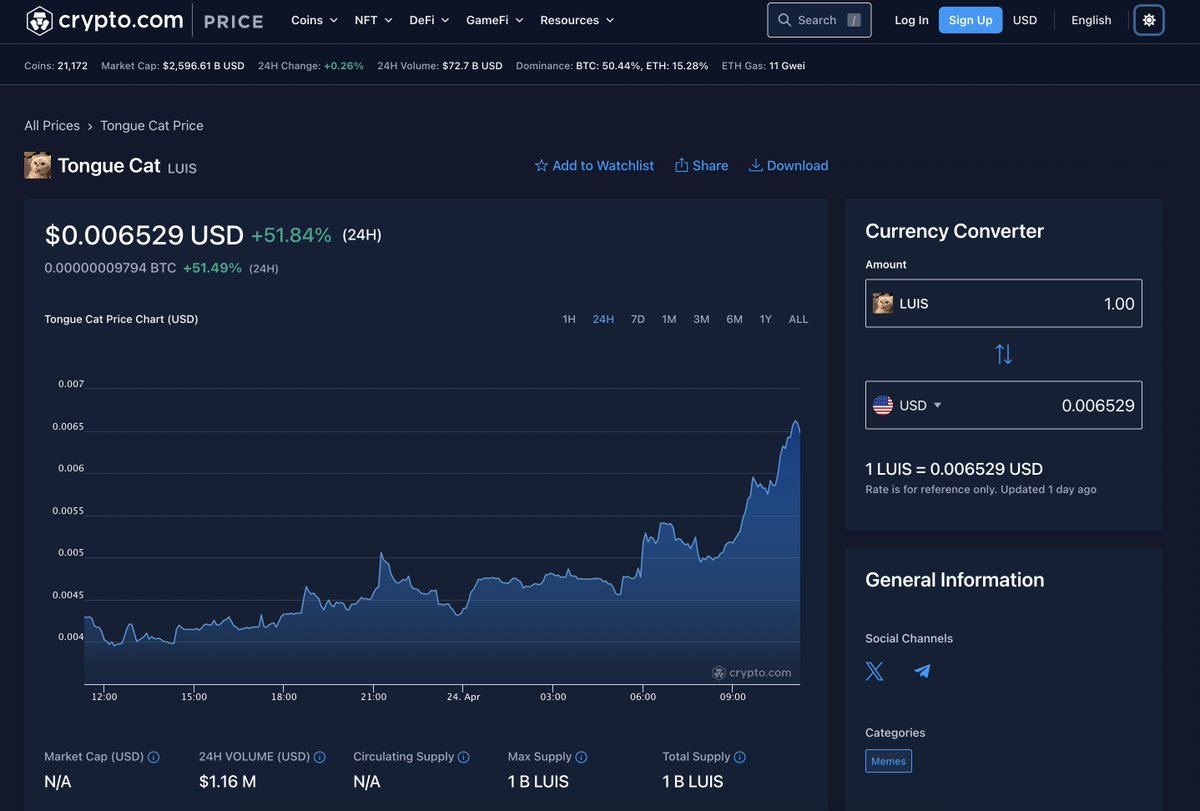Viewport: 1200px width, 811px height.
Task: Share the Tongue Cat price page
Action: 701,166
